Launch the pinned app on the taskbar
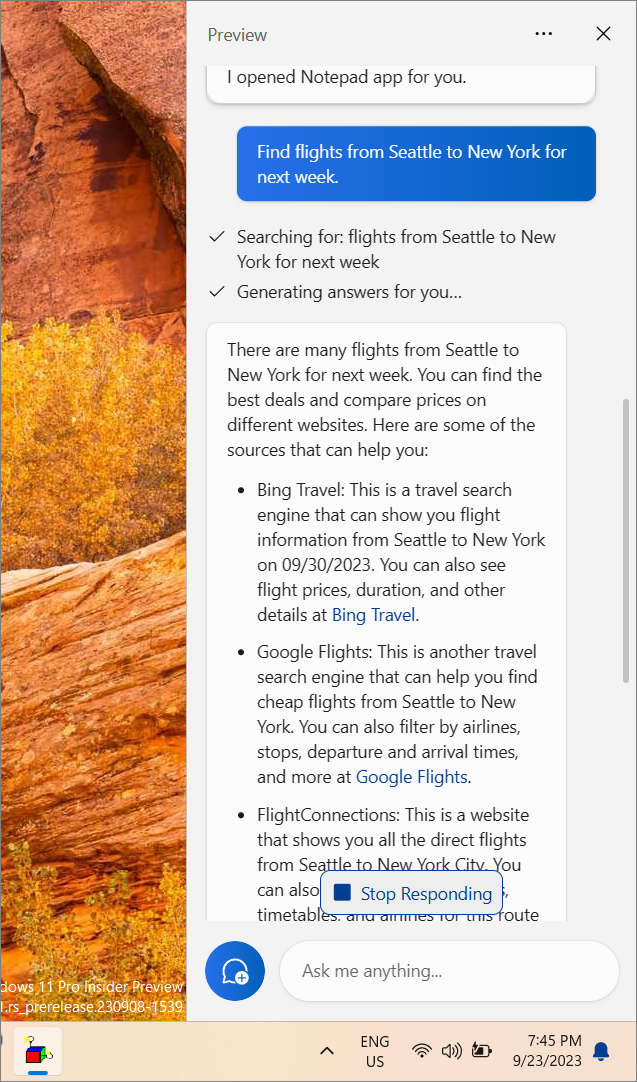The width and height of the screenshot is (637, 1082). [37, 1051]
